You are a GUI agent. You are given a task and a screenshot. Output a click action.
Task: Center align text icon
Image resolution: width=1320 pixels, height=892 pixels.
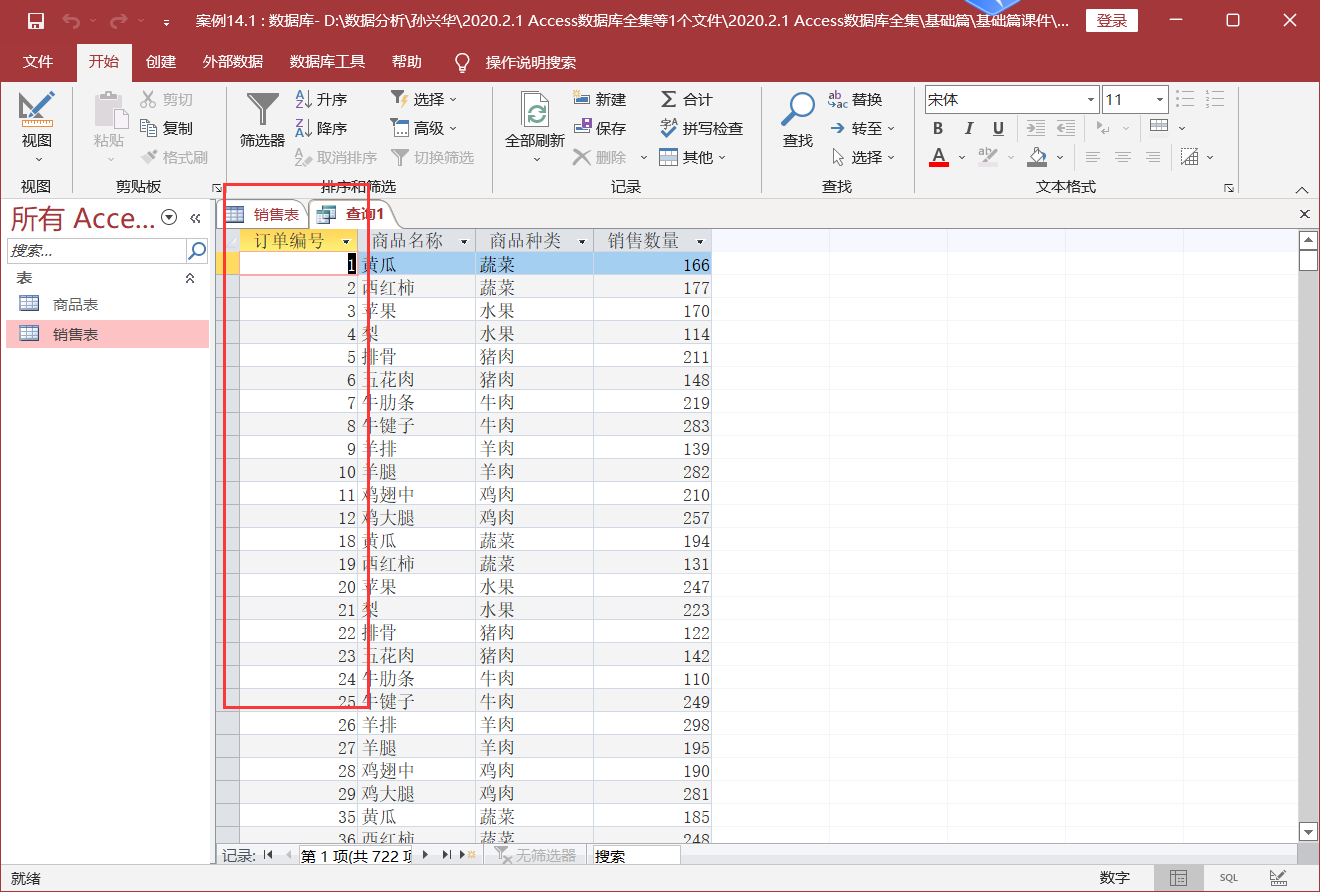click(x=1123, y=157)
